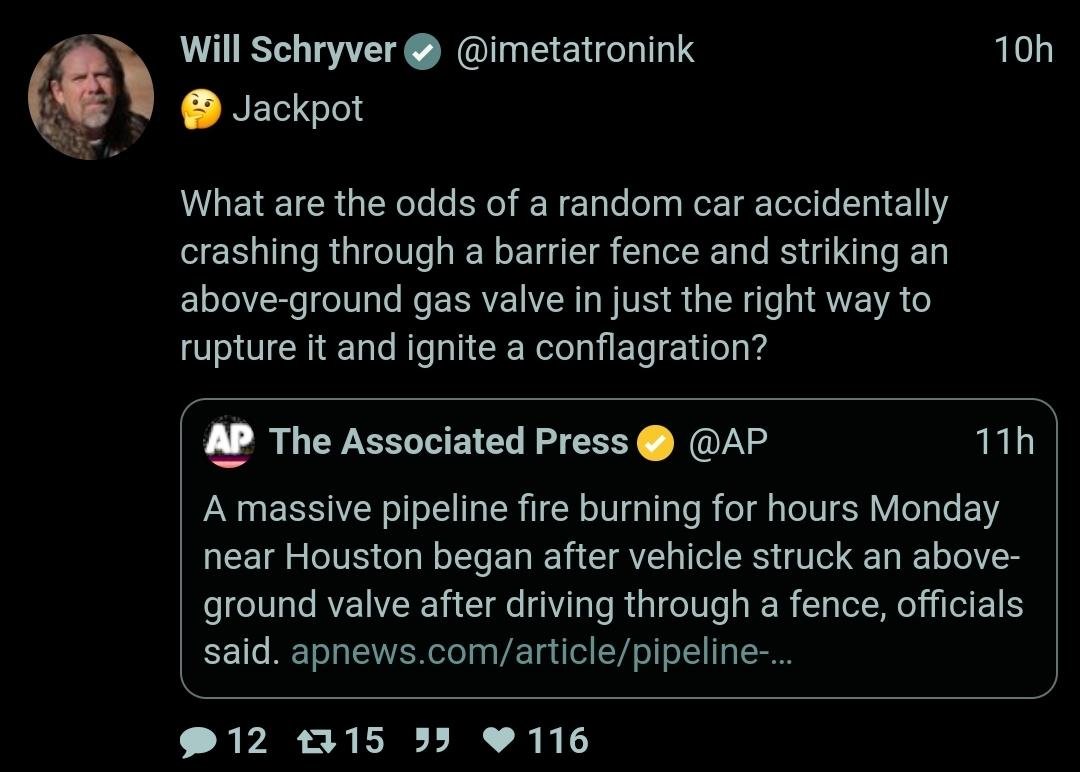Image resolution: width=1080 pixels, height=772 pixels.
Task: Open the quoted AP tweet text
Action: coord(610,557)
